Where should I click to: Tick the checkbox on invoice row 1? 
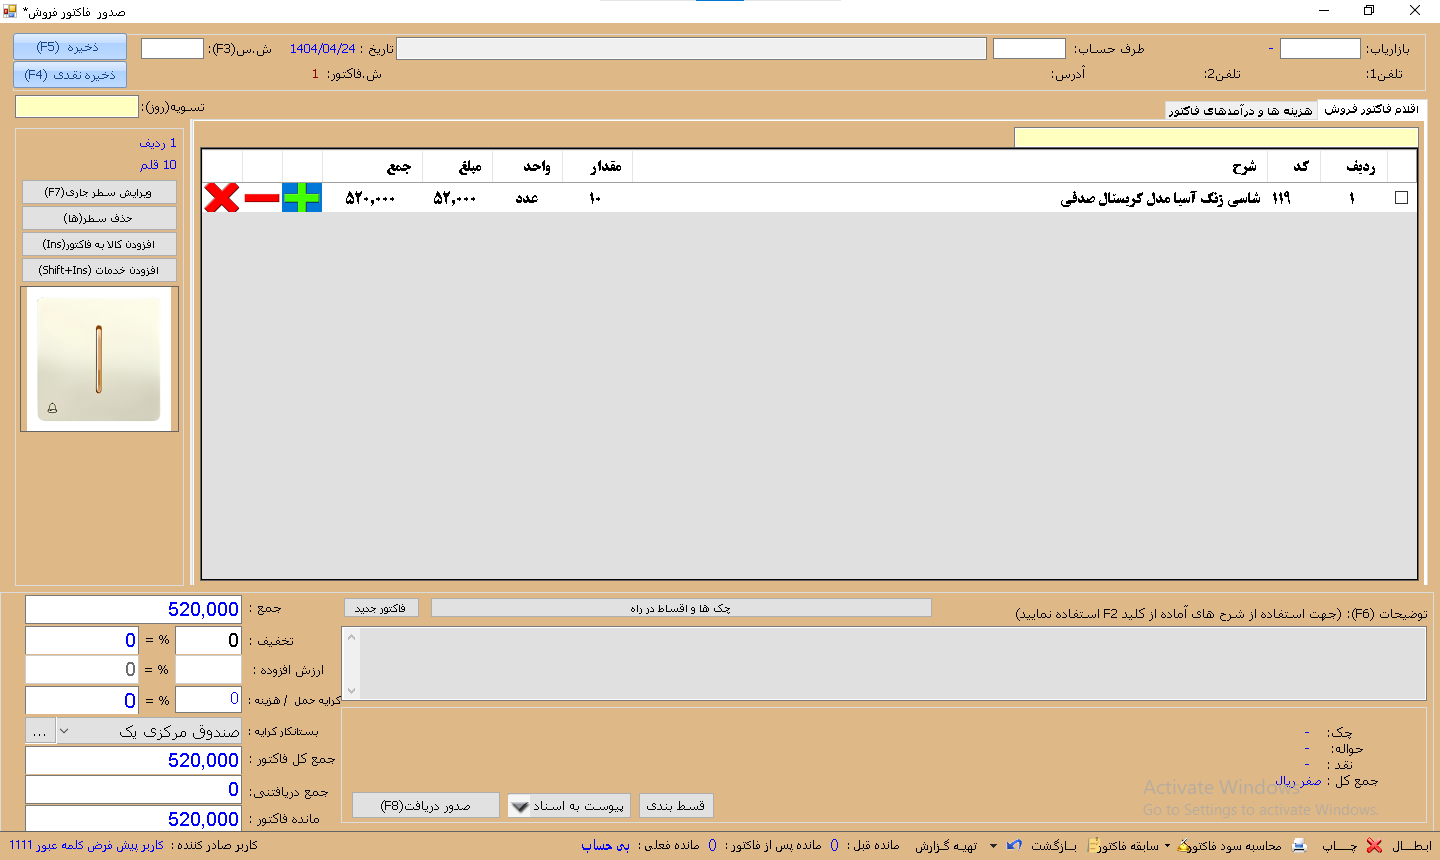[1402, 197]
